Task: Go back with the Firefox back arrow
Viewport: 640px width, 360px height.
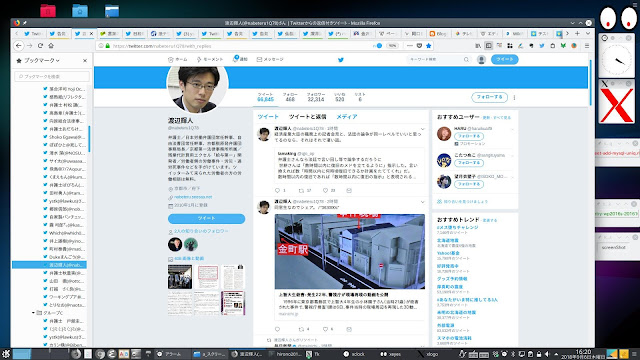Action: click(x=19, y=46)
